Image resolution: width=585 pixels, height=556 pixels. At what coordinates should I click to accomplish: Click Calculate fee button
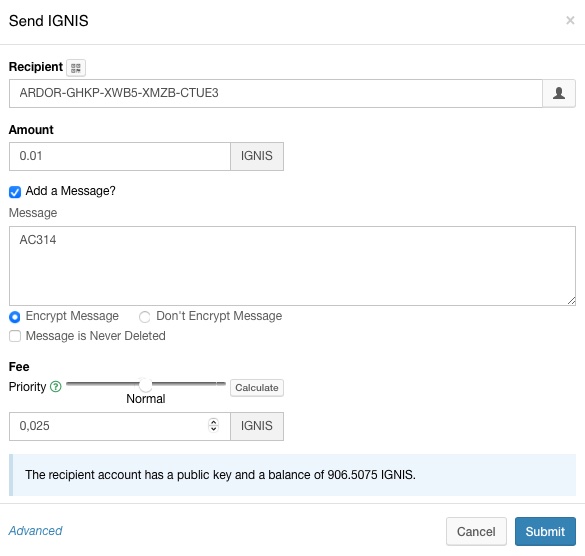tap(257, 388)
